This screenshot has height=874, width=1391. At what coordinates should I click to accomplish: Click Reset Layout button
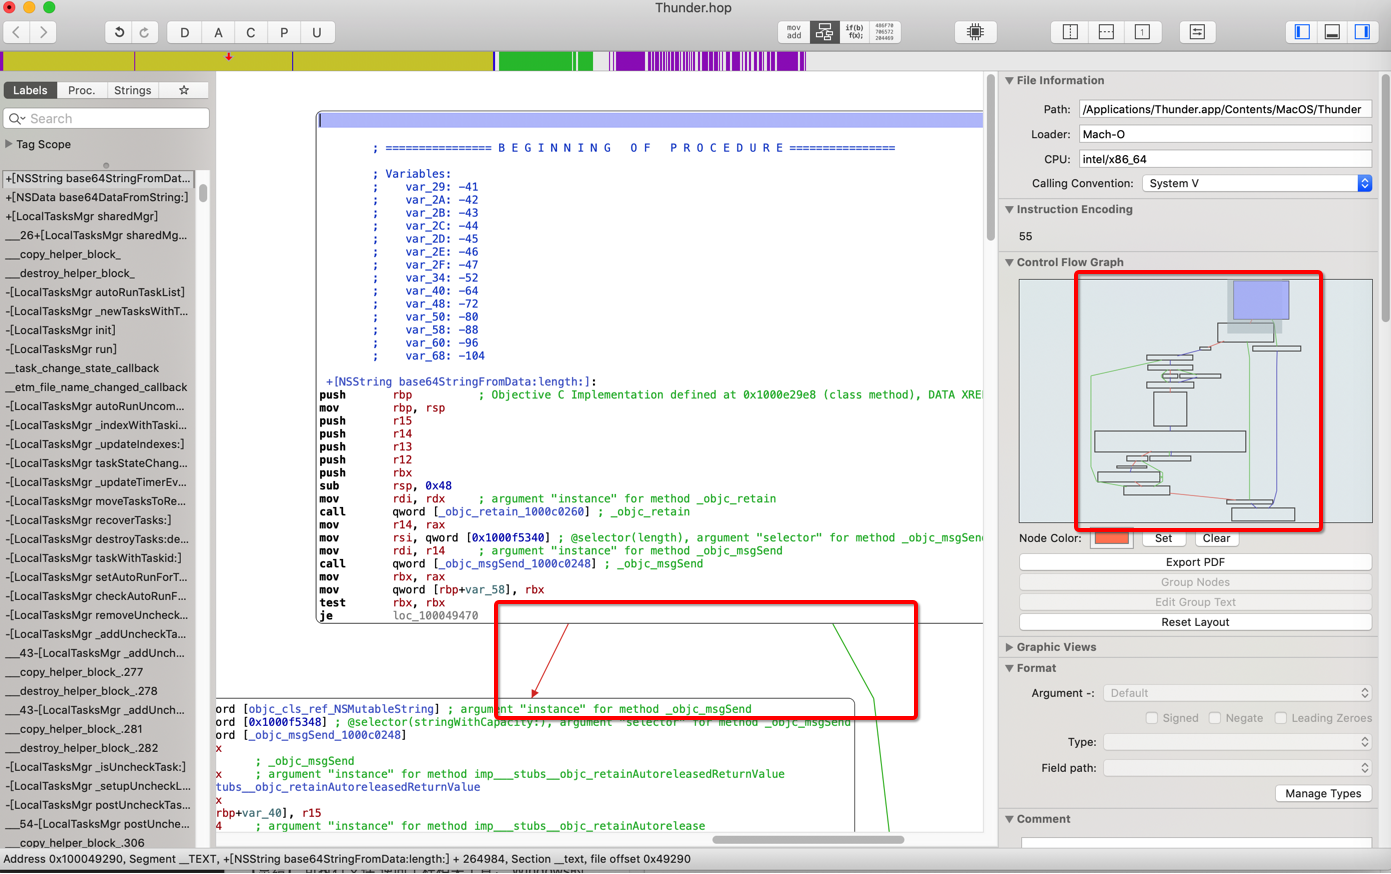pos(1195,622)
